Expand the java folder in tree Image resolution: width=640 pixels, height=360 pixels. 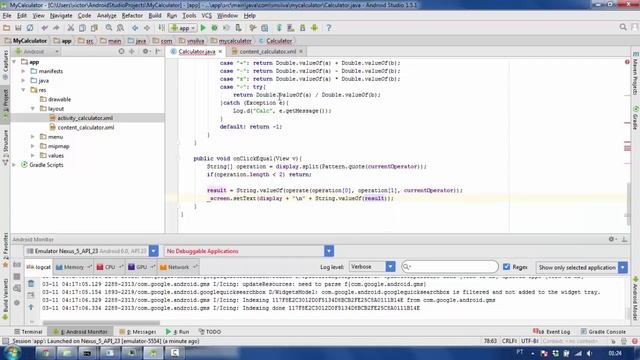(23, 80)
